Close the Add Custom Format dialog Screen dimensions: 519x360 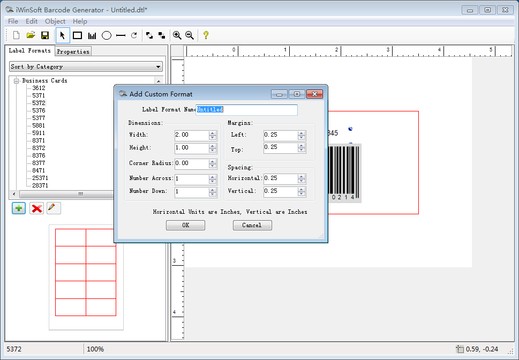[x=314, y=94]
